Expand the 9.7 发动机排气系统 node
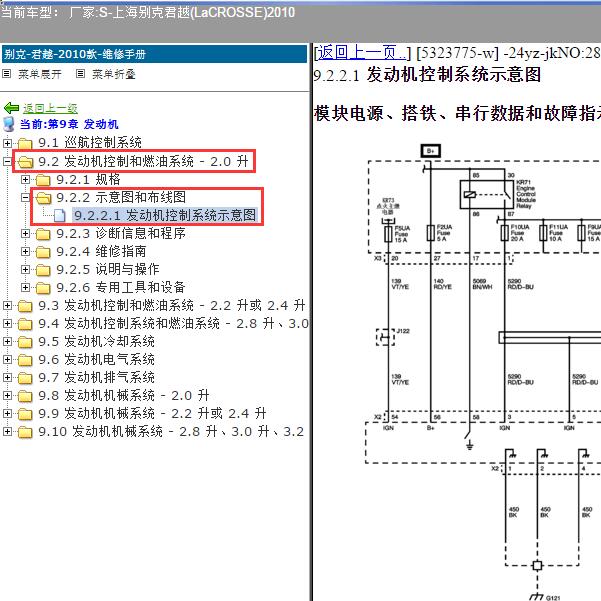The height and width of the screenshot is (601, 601). tap(7, 378)
